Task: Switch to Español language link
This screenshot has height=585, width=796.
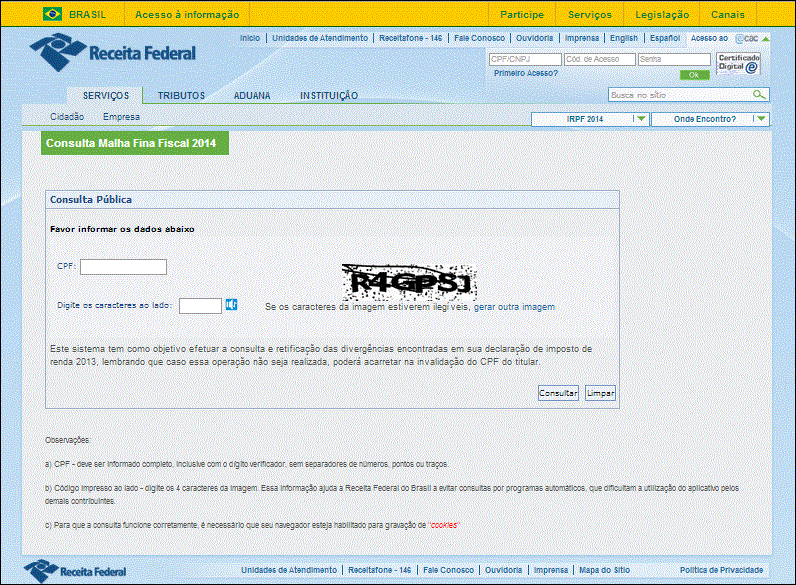Action: point(665,38)
